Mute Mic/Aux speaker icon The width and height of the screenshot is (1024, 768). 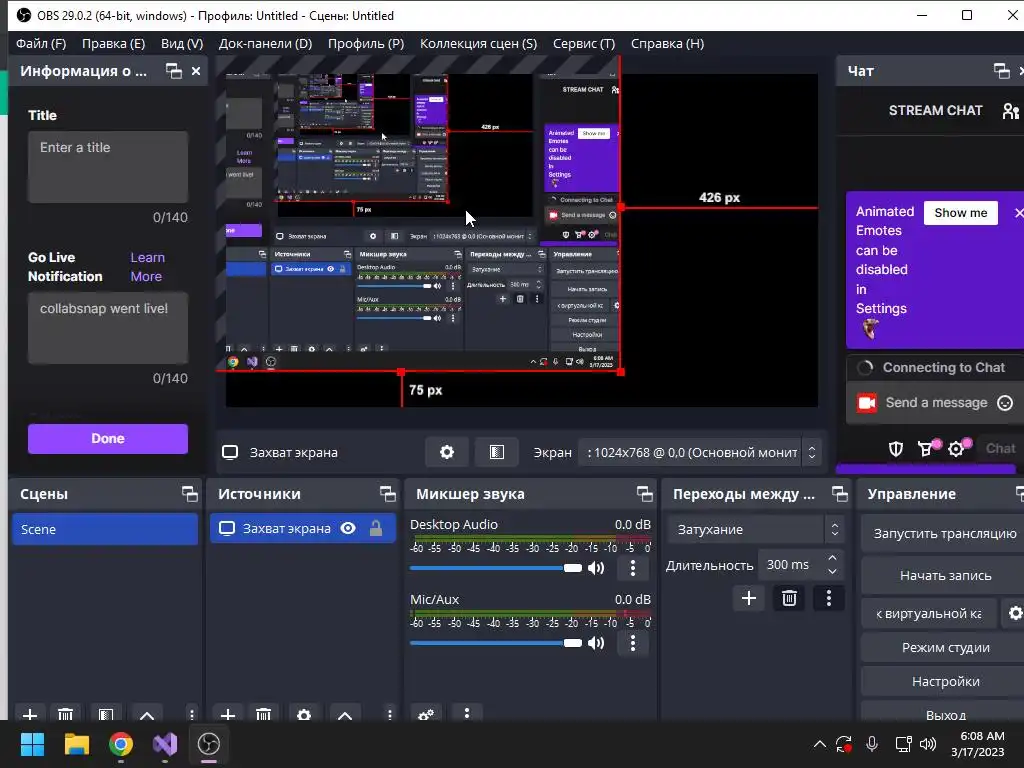click(596, 643)
